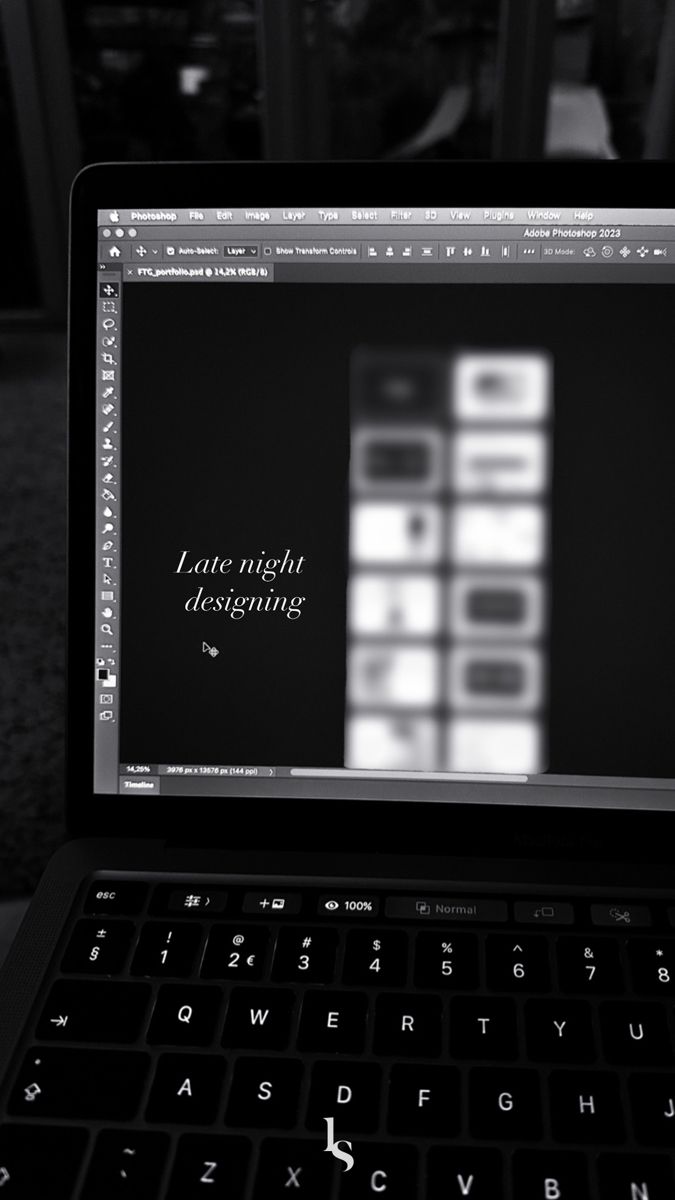Open the Edit Toolbar three-dots button
675x1200 pixels.
pyautogui.click(x=109, y=647)
